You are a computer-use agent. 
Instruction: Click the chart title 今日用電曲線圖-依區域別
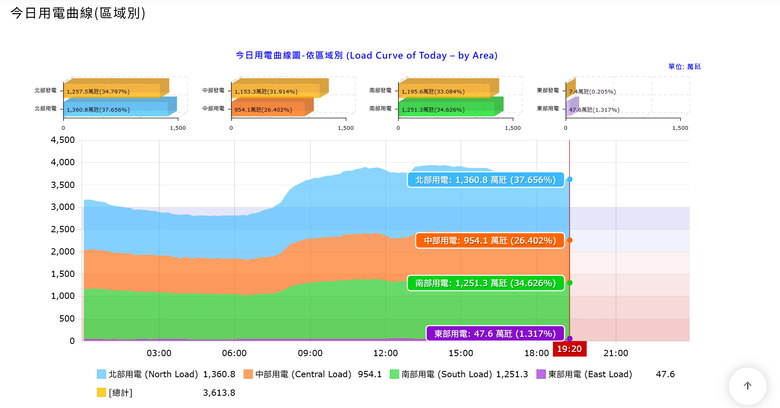(x=366, y=55)
